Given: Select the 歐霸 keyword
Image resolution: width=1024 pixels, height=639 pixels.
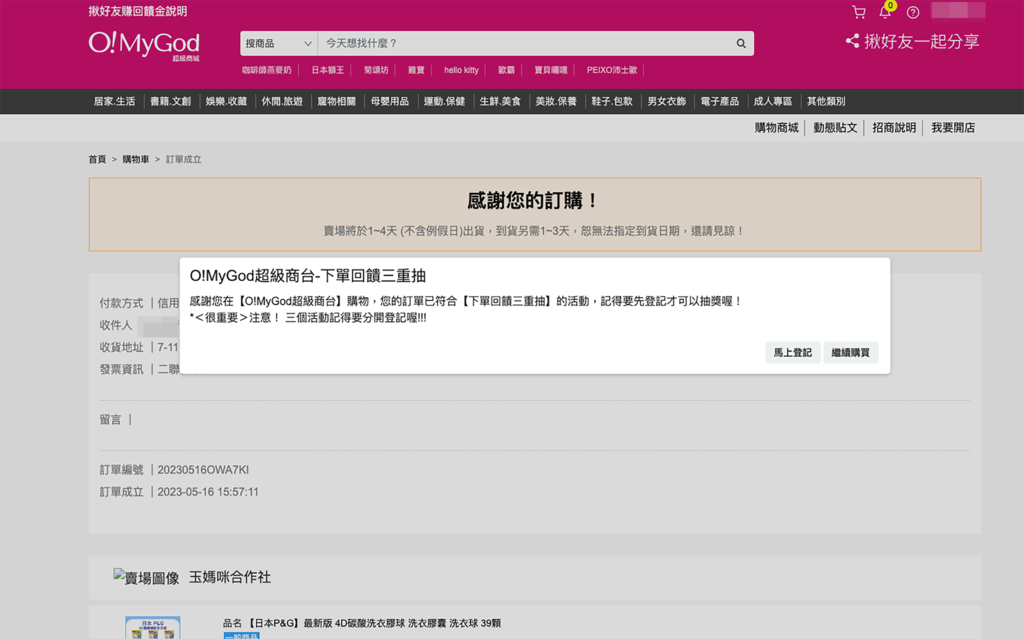Looking at the screenshot, I should 506,70.
